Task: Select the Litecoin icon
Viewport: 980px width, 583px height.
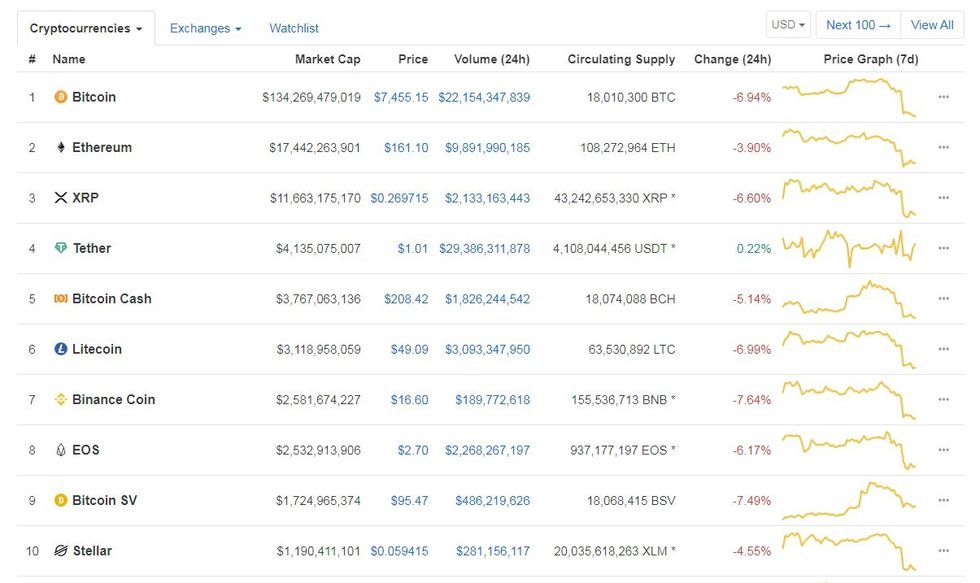Action: coord(60,349)
